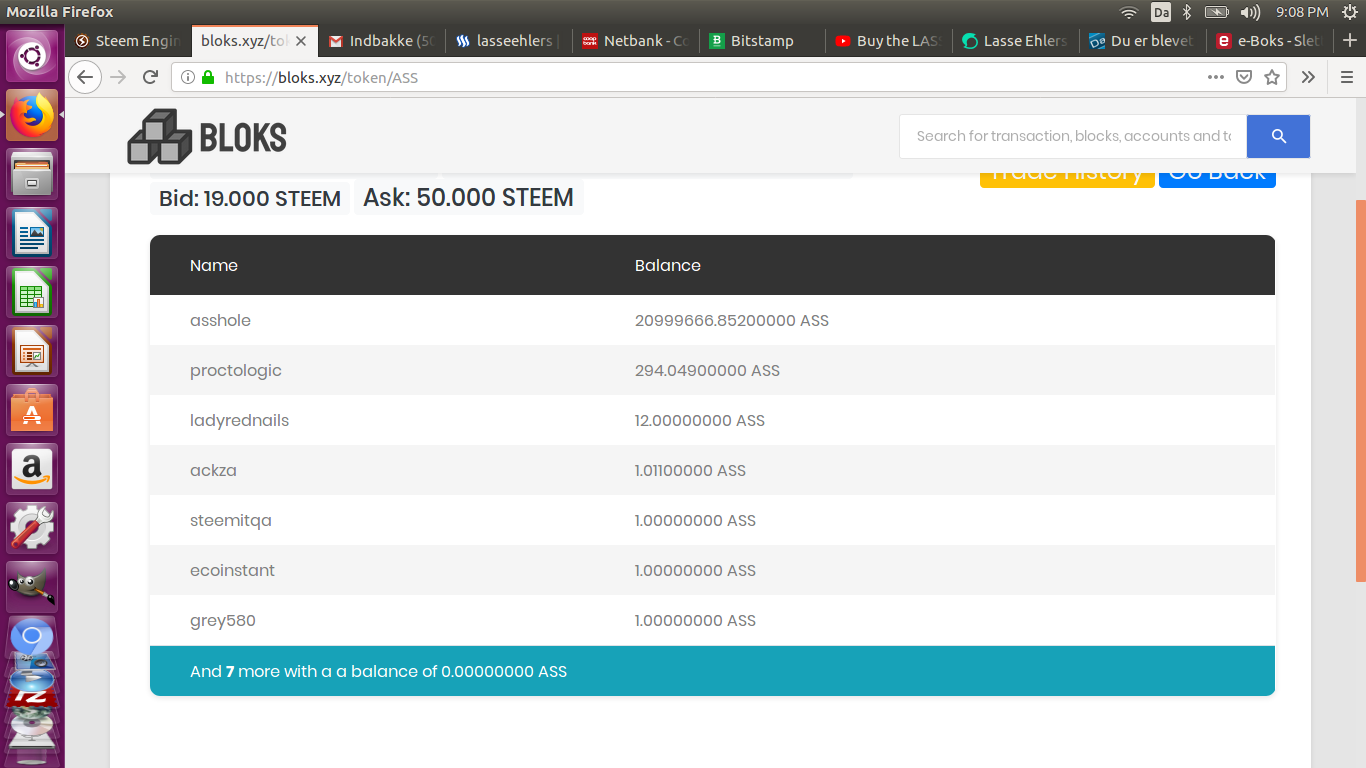
Task: Open page actions three-dots menu
Action: pyautogui.click(x=1216, y=77)
